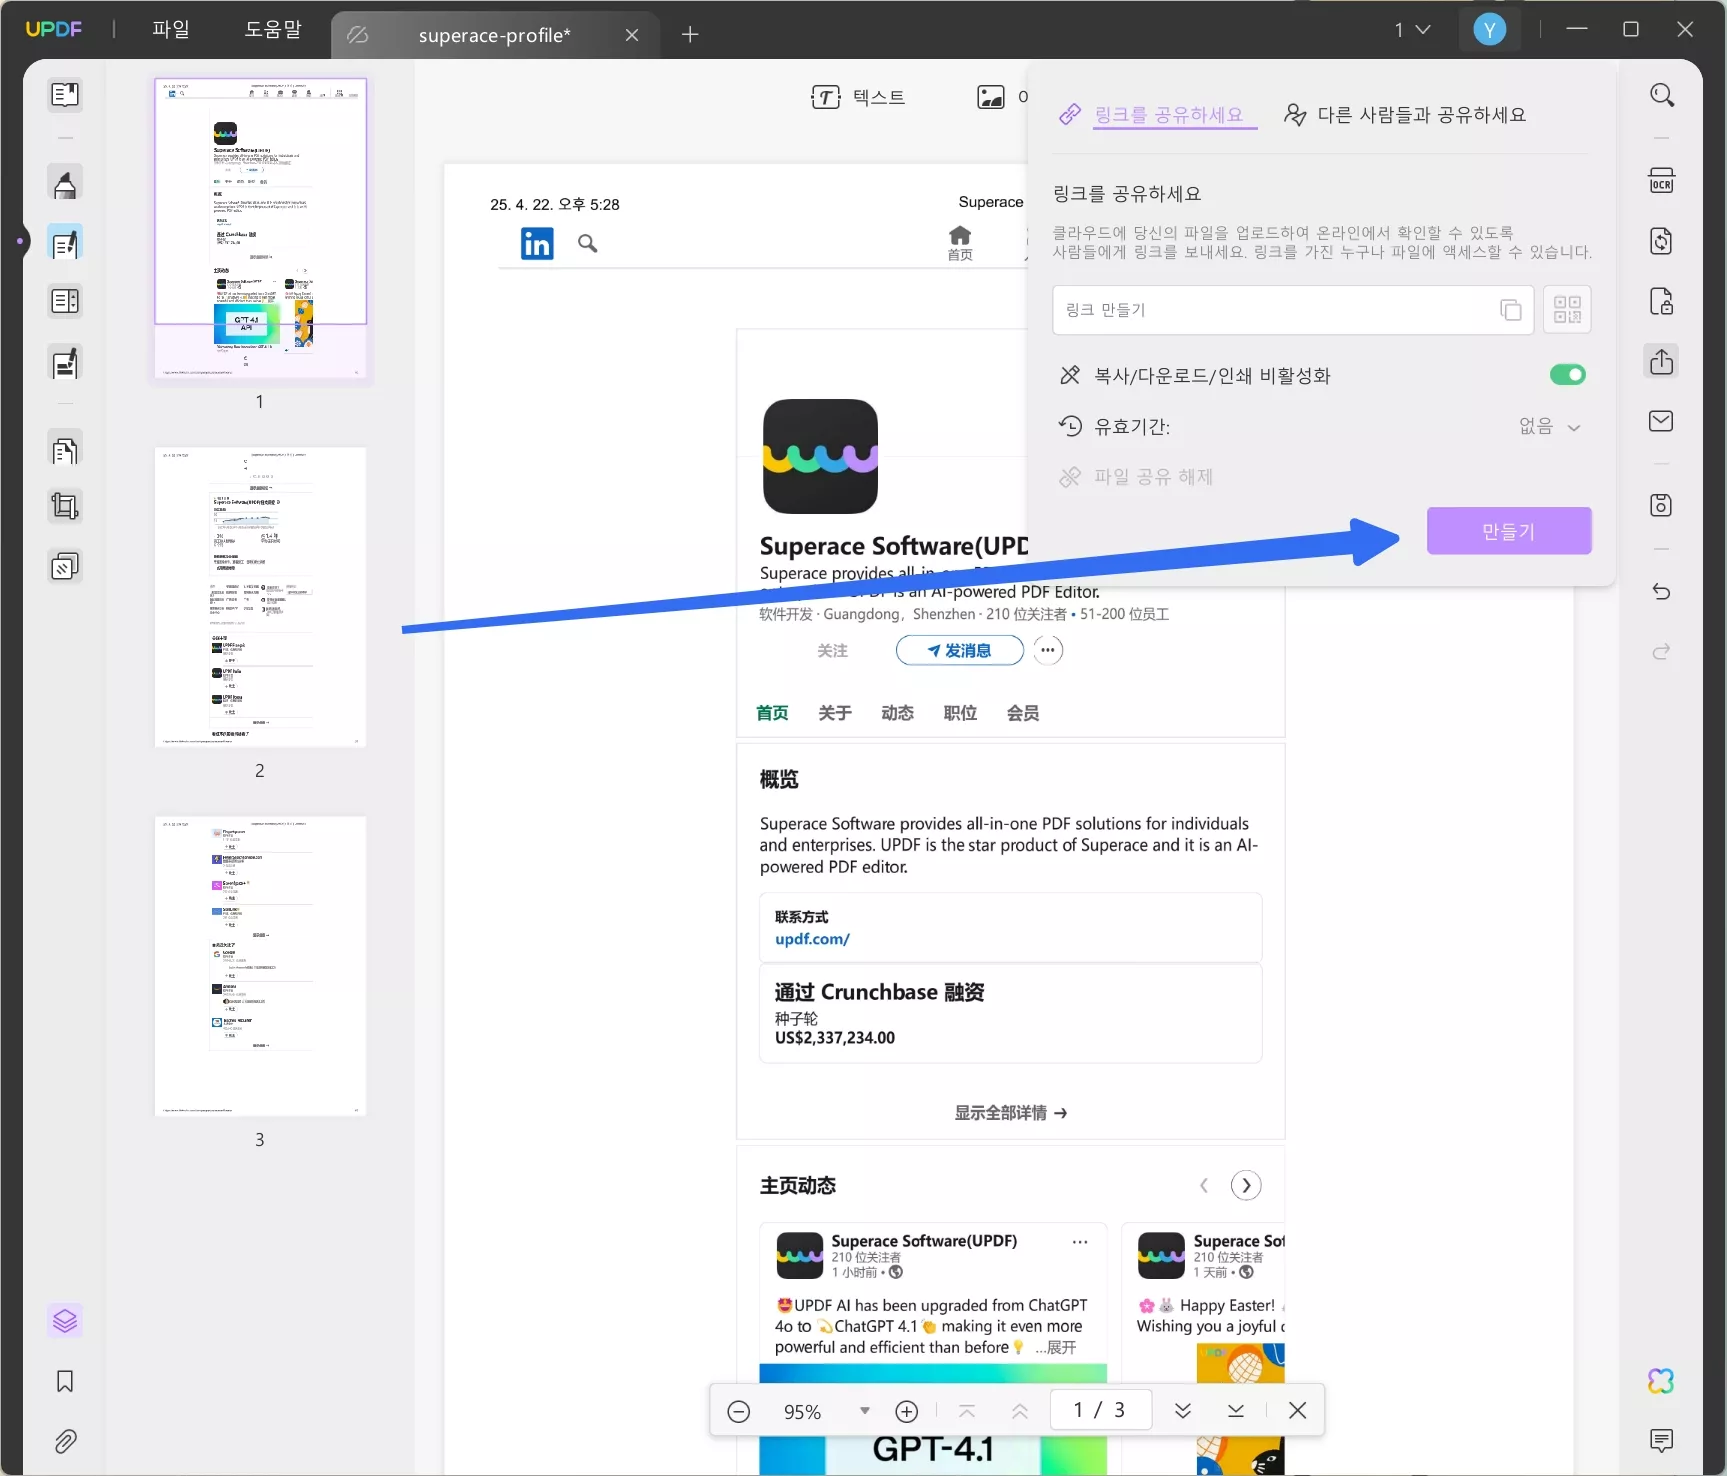Screen dimensions: 1727x1476
Task: Open the user account avatar Y
Action: [1489, 30]
